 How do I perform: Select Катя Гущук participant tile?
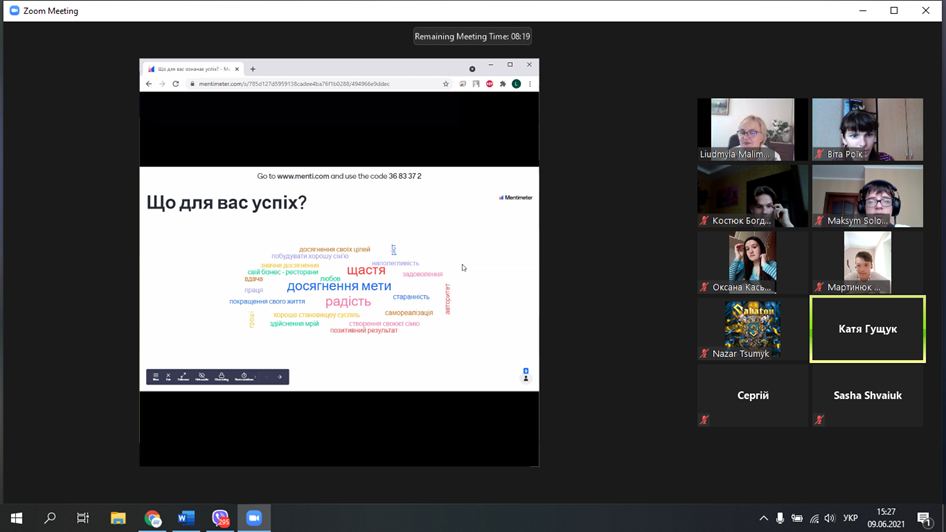pos(867,329)
